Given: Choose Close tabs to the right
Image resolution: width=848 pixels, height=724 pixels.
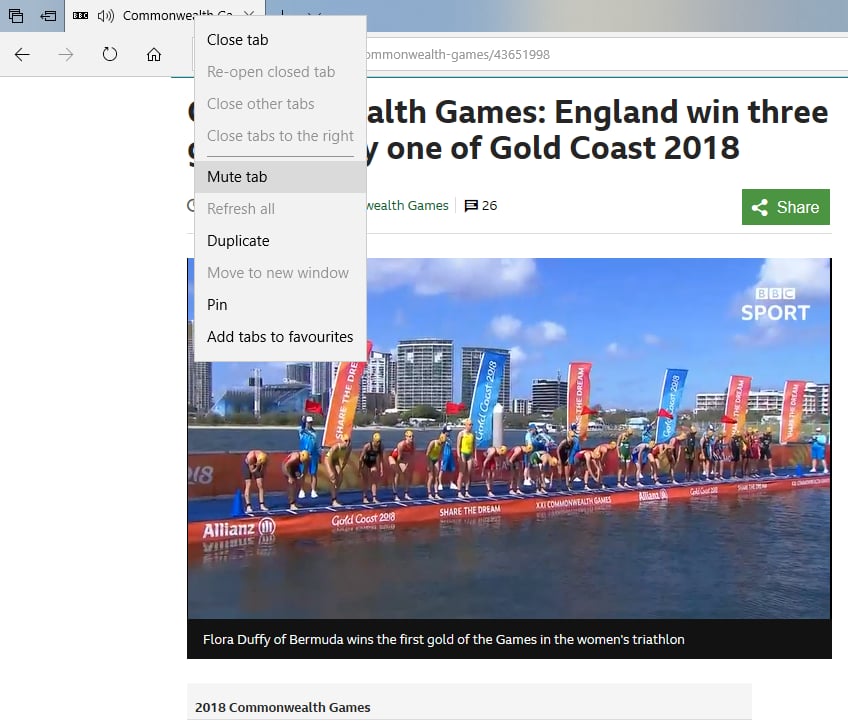Looking at the screenshot, I should click(x=280, y=136).
